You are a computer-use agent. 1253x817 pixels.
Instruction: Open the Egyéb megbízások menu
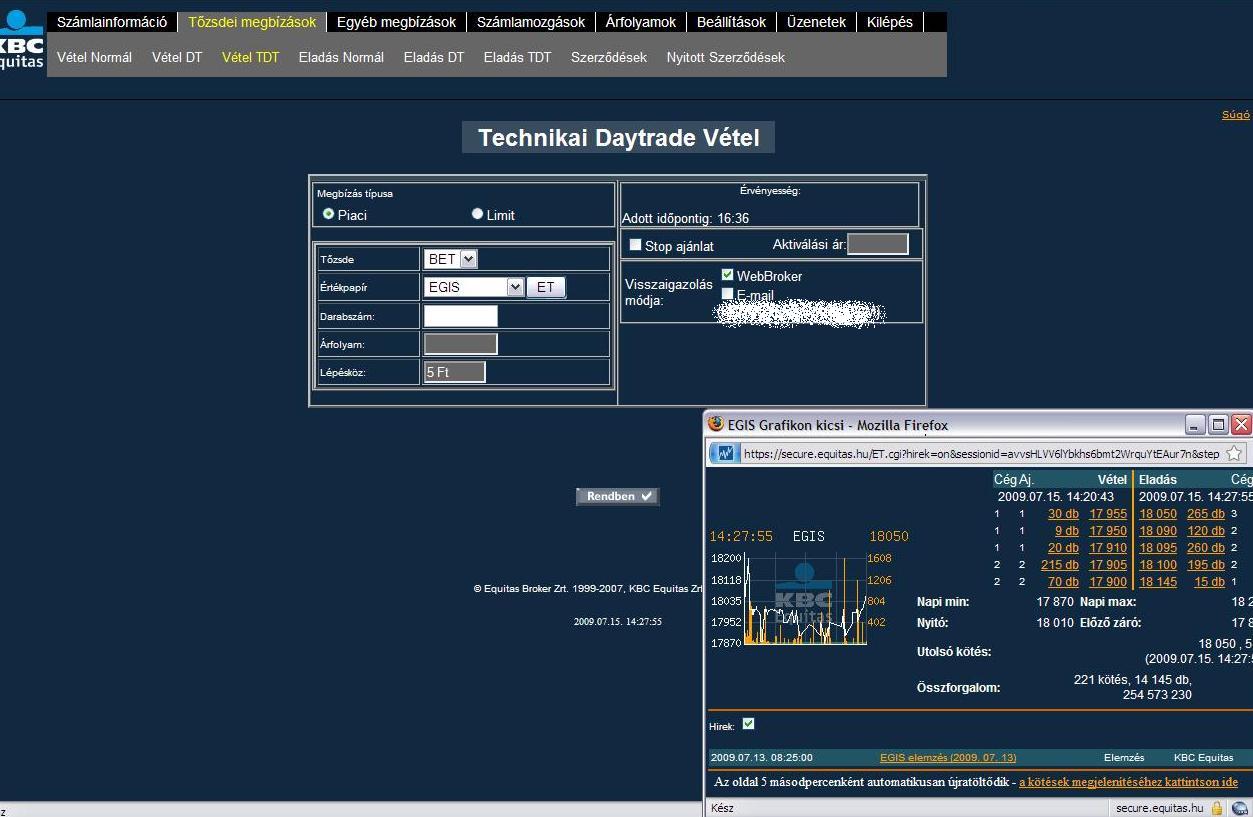click(396, 22)
